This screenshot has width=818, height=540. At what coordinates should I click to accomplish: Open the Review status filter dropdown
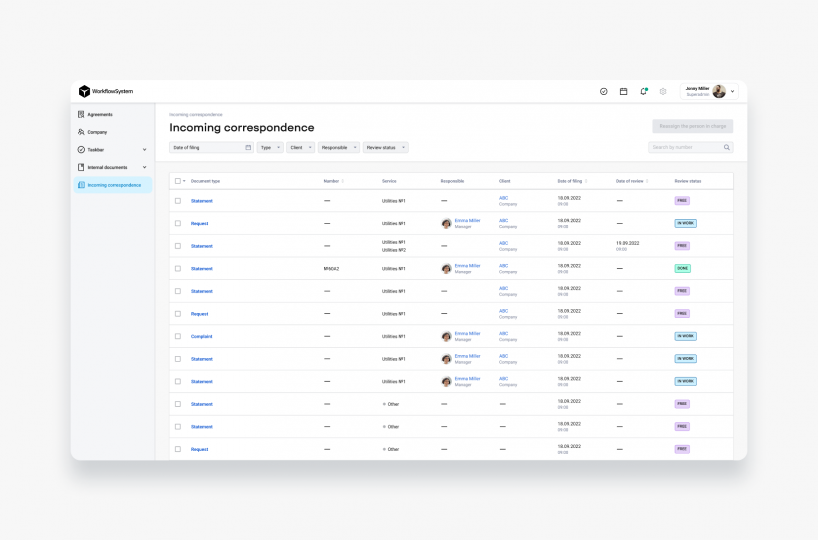click(385, 147)
